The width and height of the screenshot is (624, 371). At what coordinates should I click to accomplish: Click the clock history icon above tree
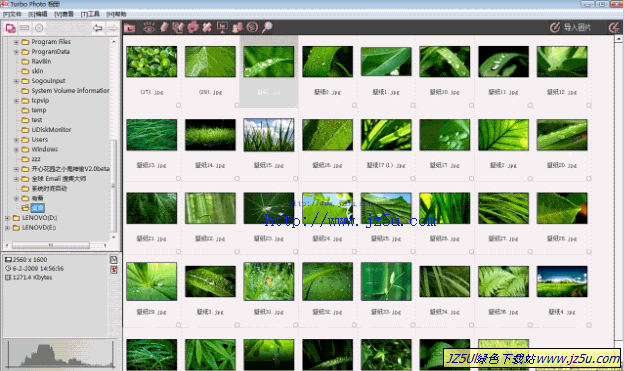coord(39,28)
